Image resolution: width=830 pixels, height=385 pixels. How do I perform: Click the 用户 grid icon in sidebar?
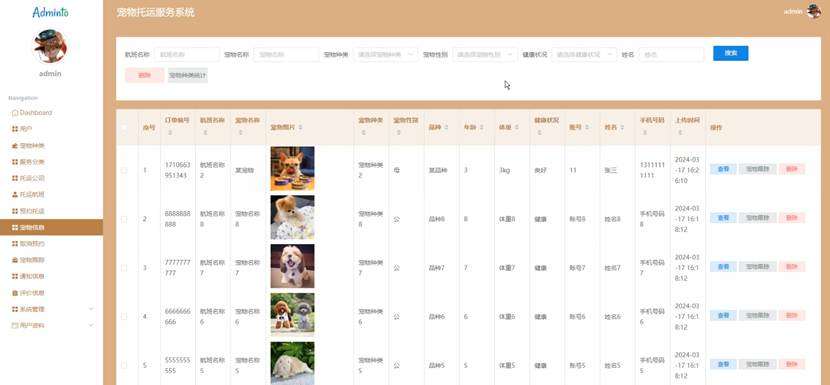click(15, 129)
